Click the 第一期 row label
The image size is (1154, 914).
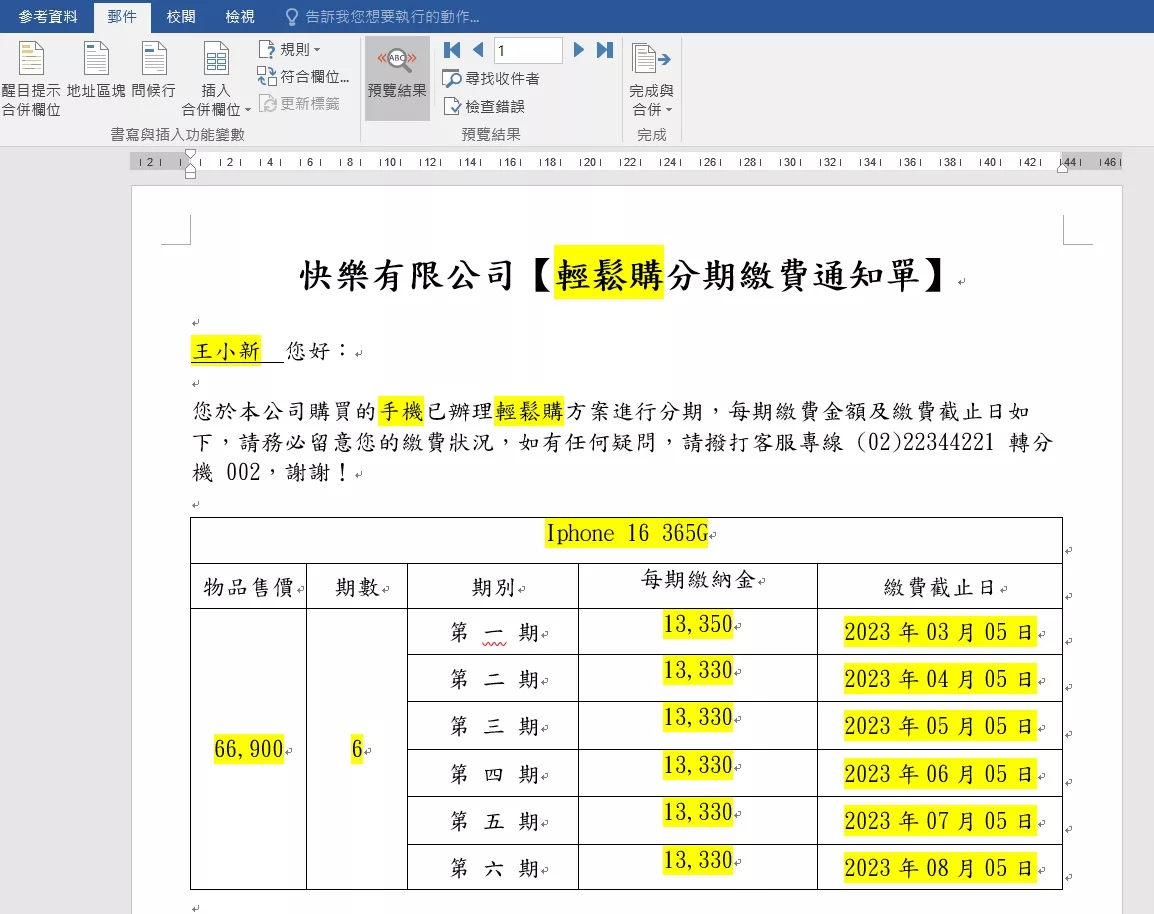[x=494, y=632]
